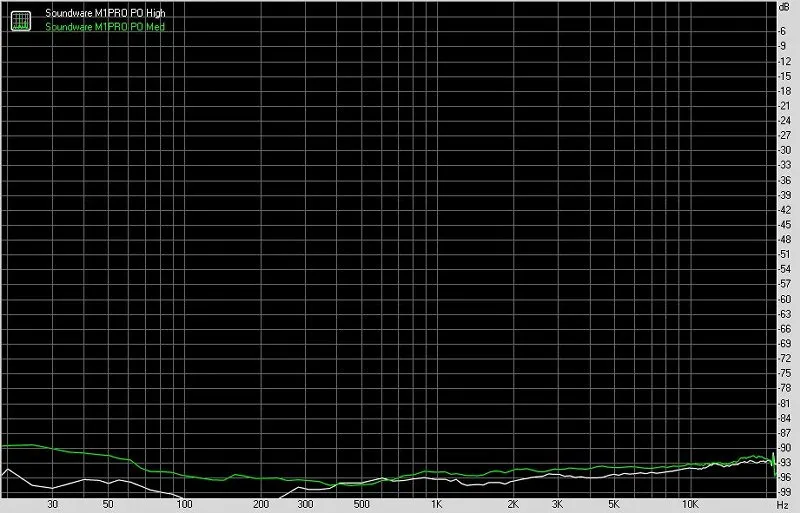Click the '-18' dB scale label
Viewport: 800px width, 513px height.
coord(784,91)
